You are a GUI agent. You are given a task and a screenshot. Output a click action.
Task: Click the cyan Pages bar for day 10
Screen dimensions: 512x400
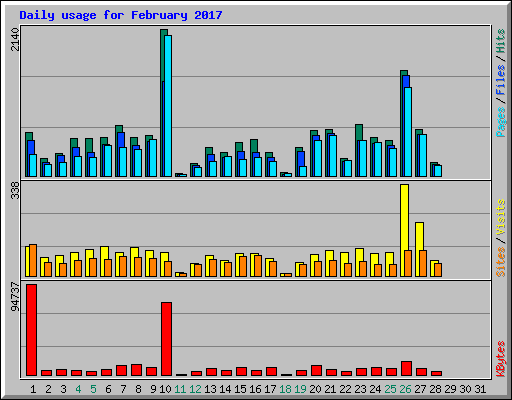pos(168,106)
